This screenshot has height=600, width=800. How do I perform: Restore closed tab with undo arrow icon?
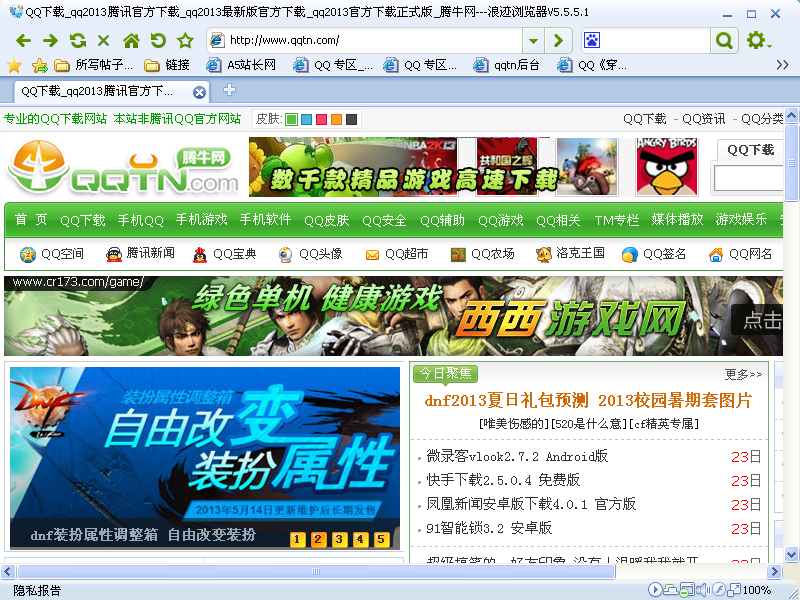coord(158,40)
